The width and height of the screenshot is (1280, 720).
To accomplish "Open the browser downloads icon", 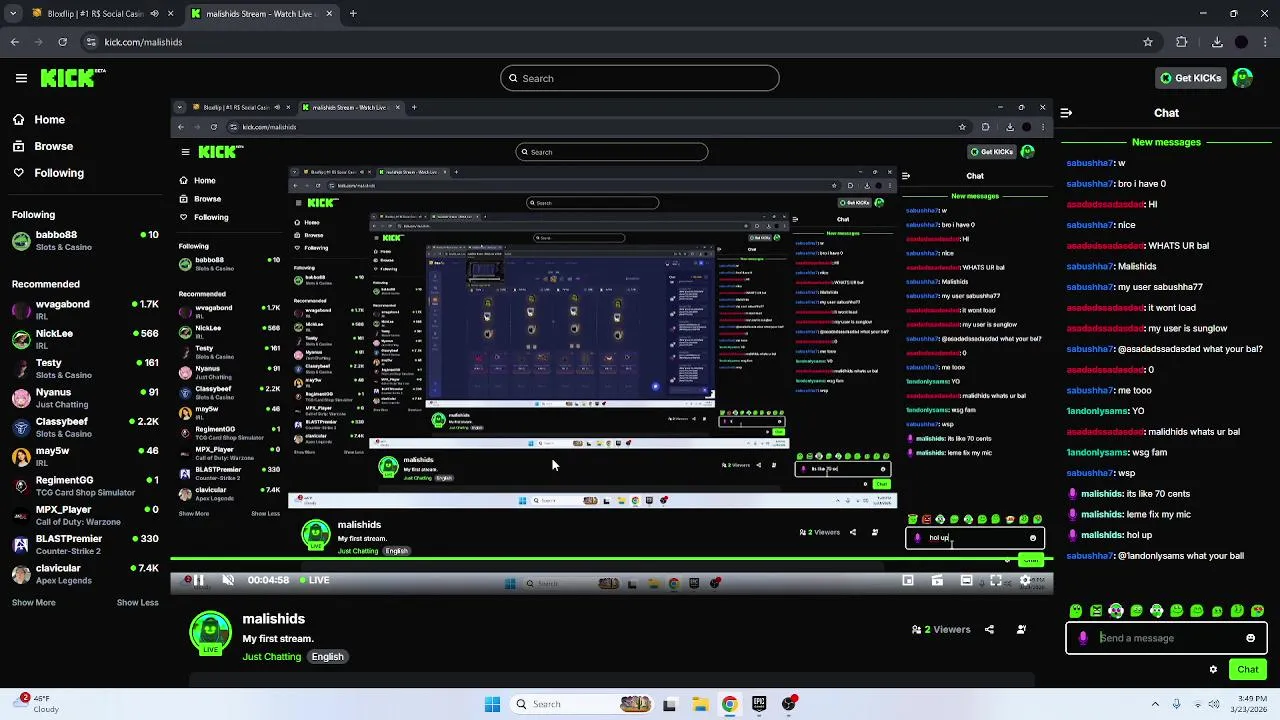I will point(1217,42).
